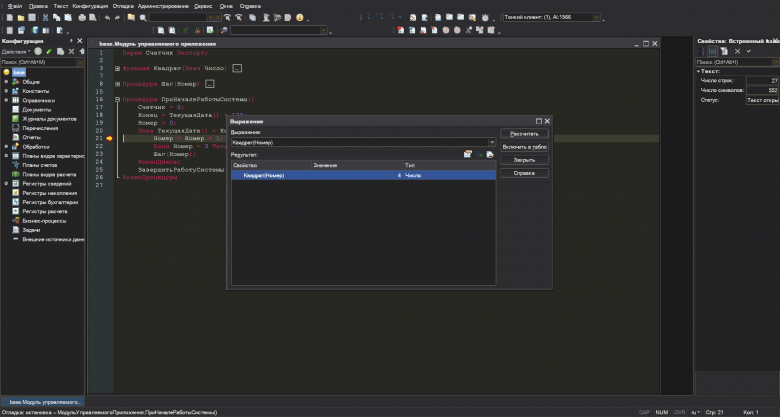The width and height of the screenshot is (780, 417).
Task: Click the Выражение input field
Action: click(x=359, y=142)
